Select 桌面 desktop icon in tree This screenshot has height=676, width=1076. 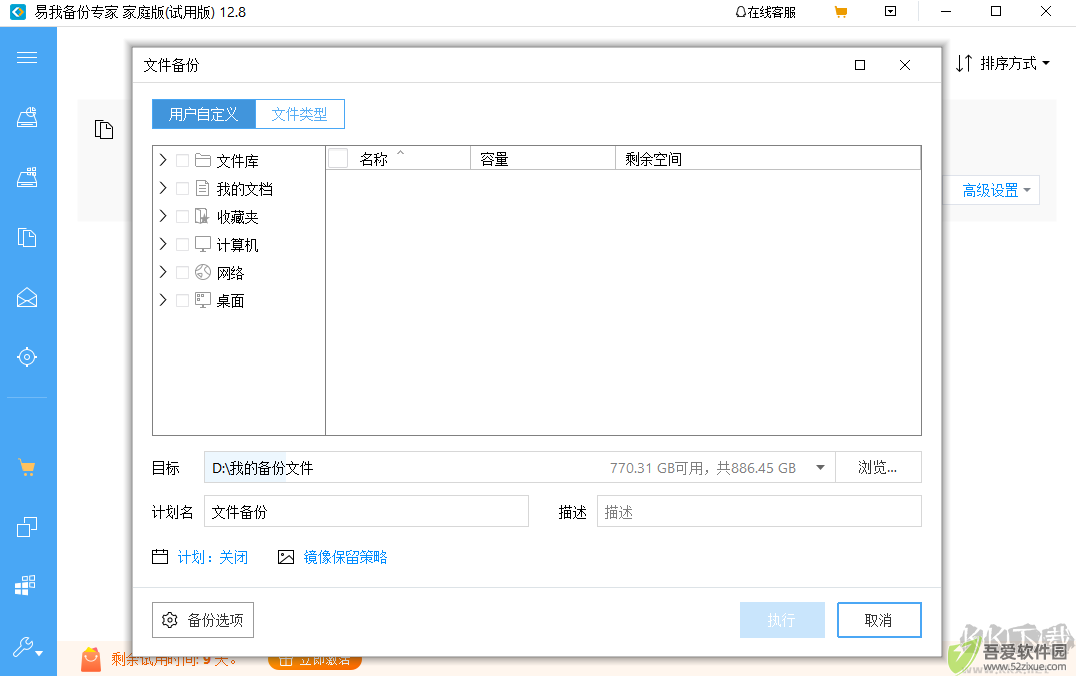pyautogui.click(x=202, y=300)
